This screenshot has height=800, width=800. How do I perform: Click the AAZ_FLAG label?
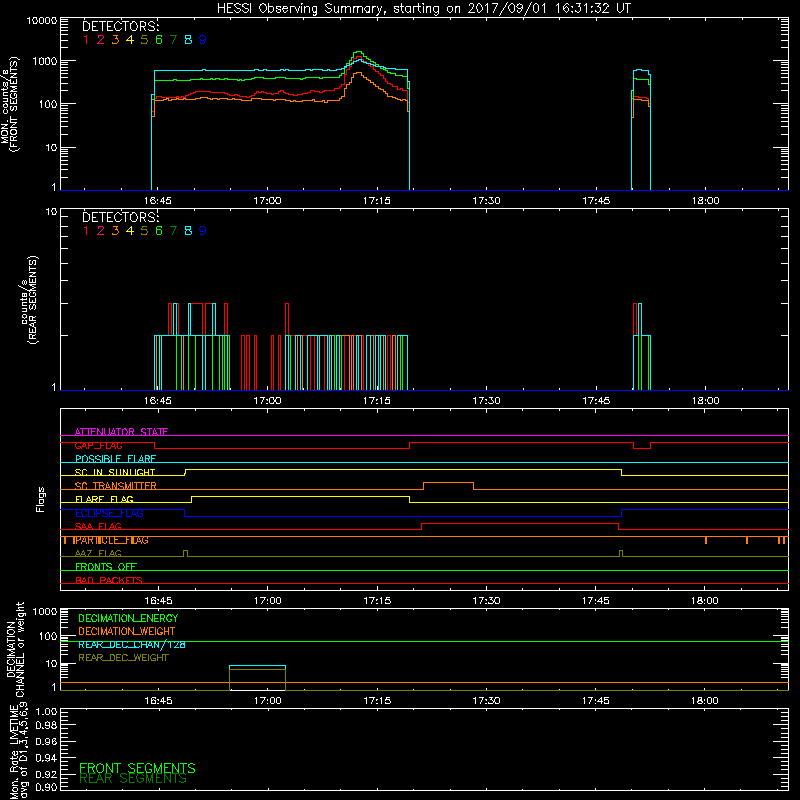tap(98, 553)
